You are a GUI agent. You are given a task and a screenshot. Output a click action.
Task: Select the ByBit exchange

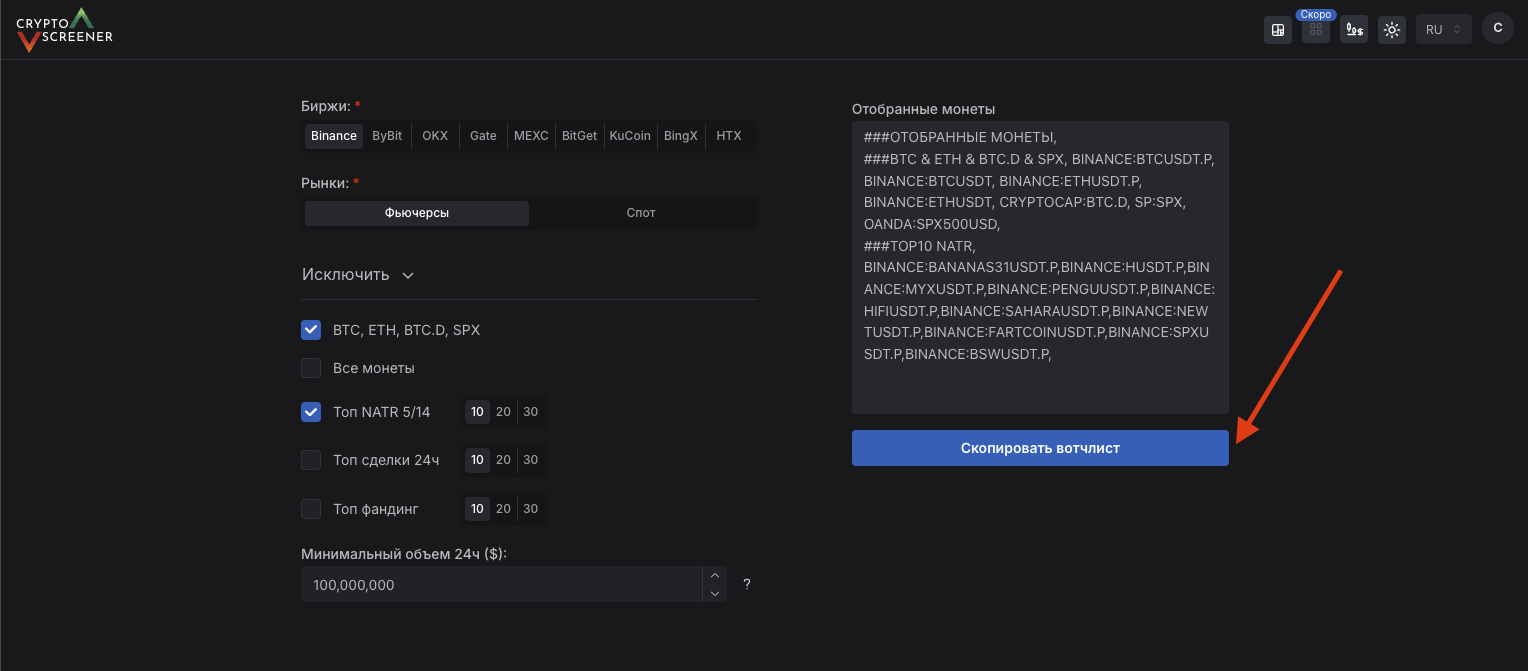tap(387, 136)
